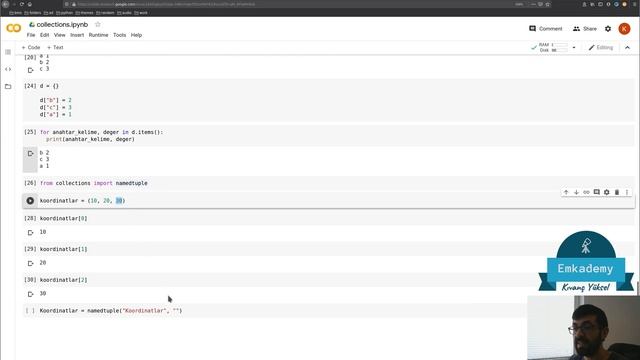Copy link to selected cell
Screen dimensions: 640x360
[x=587, y=192]
